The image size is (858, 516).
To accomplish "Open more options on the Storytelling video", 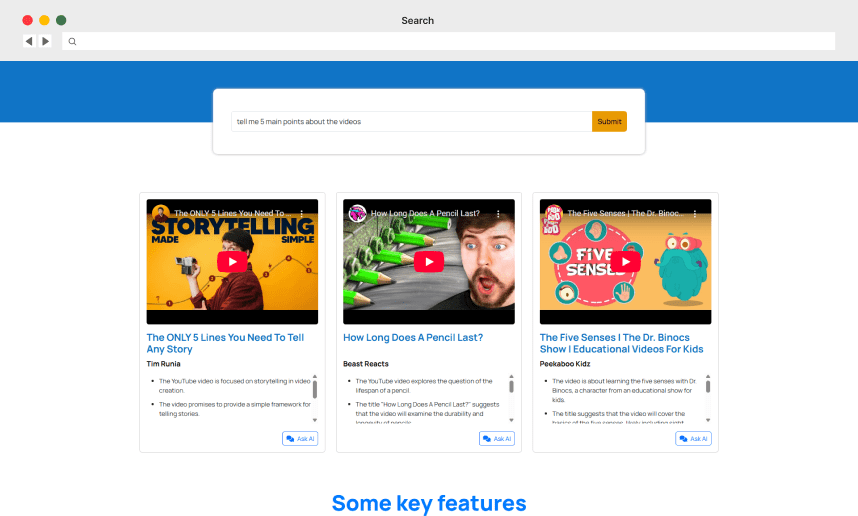I will (306, 214).
